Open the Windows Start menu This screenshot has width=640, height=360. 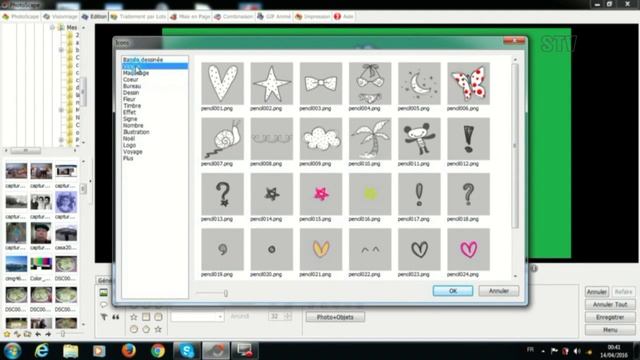click(12, 351)
